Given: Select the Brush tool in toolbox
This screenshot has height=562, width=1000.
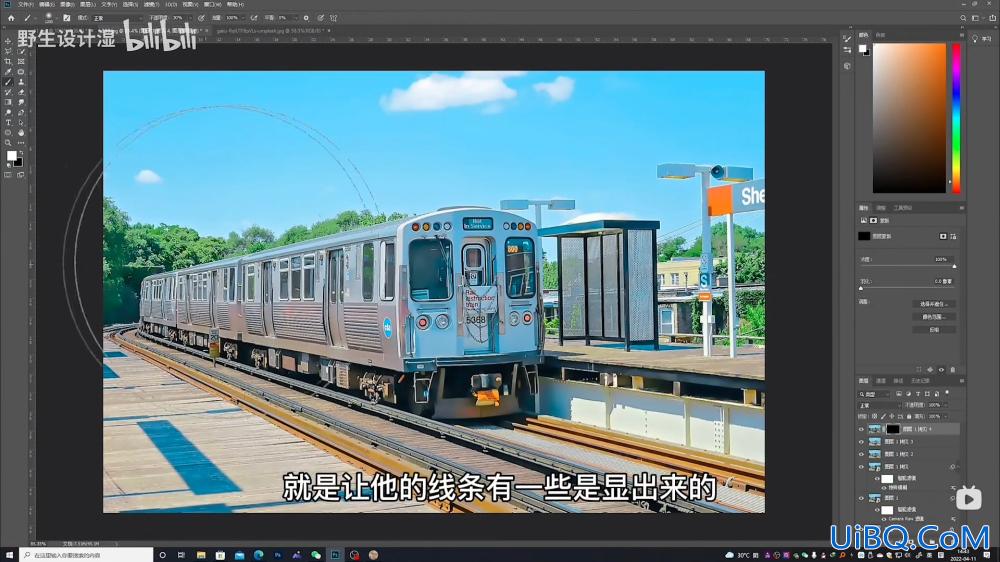Looking at the screenshot, I should [8, 82].
